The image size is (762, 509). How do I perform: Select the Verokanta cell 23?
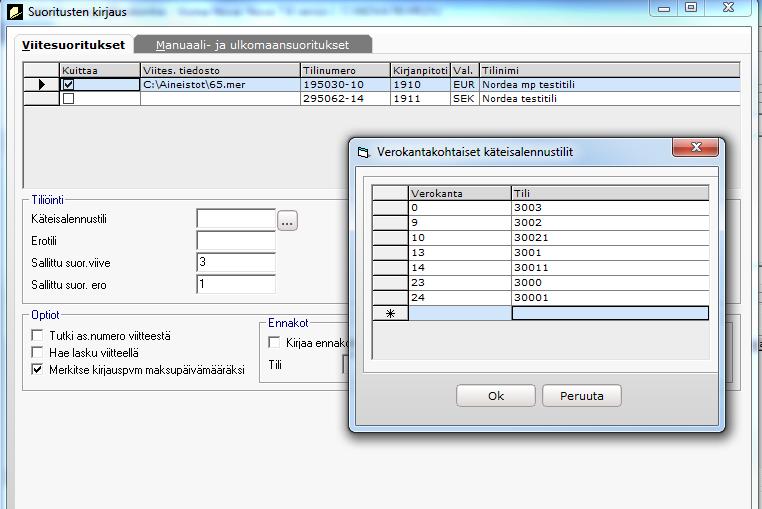pos(460,283)
